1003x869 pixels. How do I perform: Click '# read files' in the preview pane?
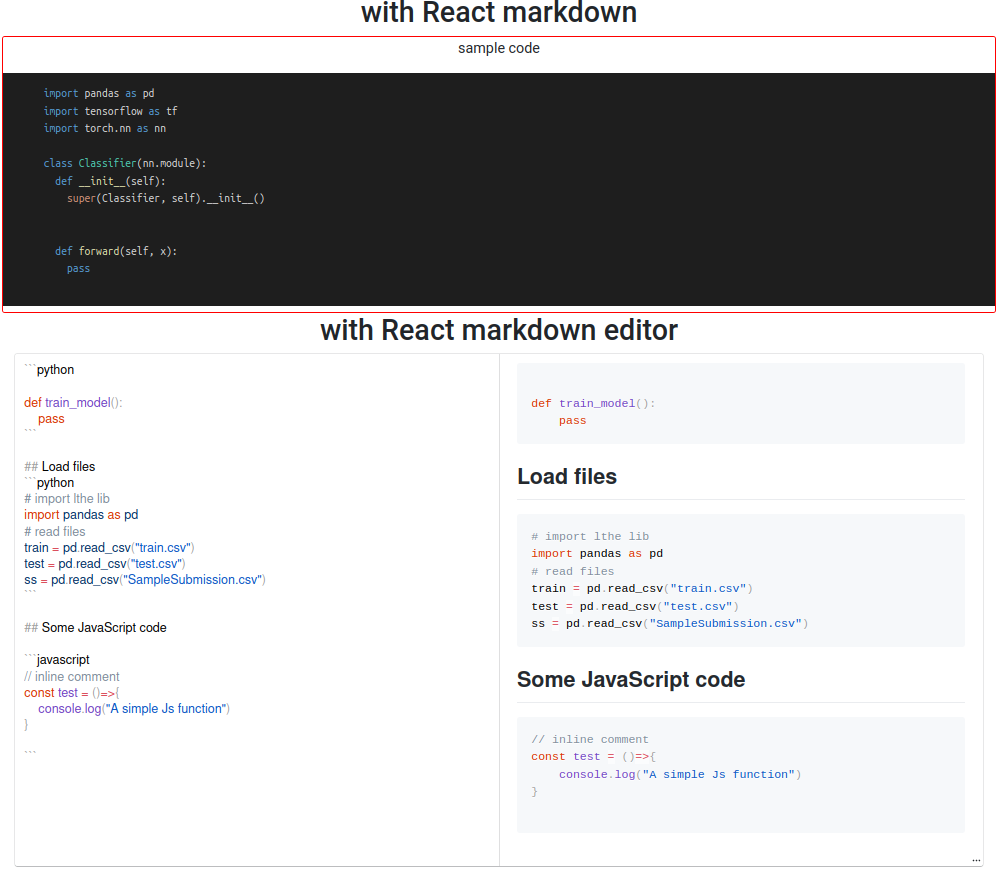tap(573, 572)
